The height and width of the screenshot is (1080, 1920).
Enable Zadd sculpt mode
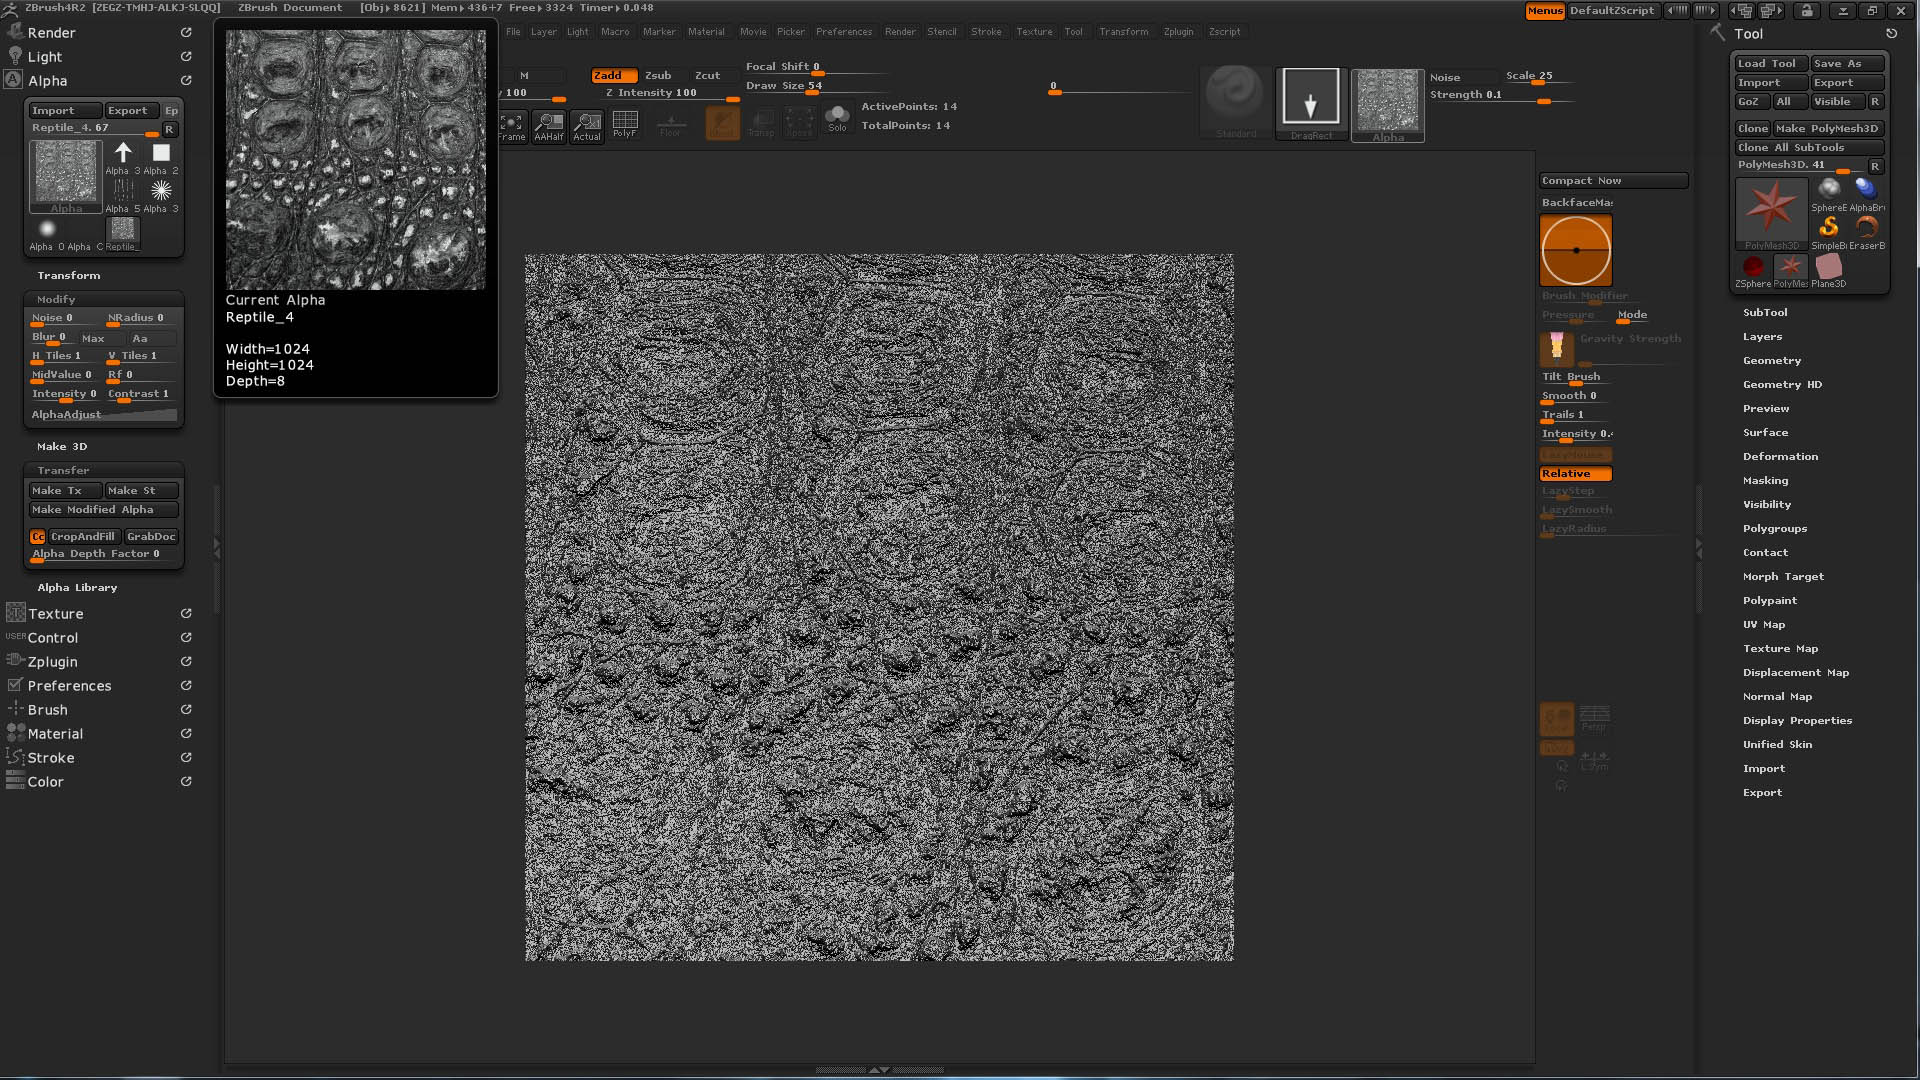click(614, 75)
